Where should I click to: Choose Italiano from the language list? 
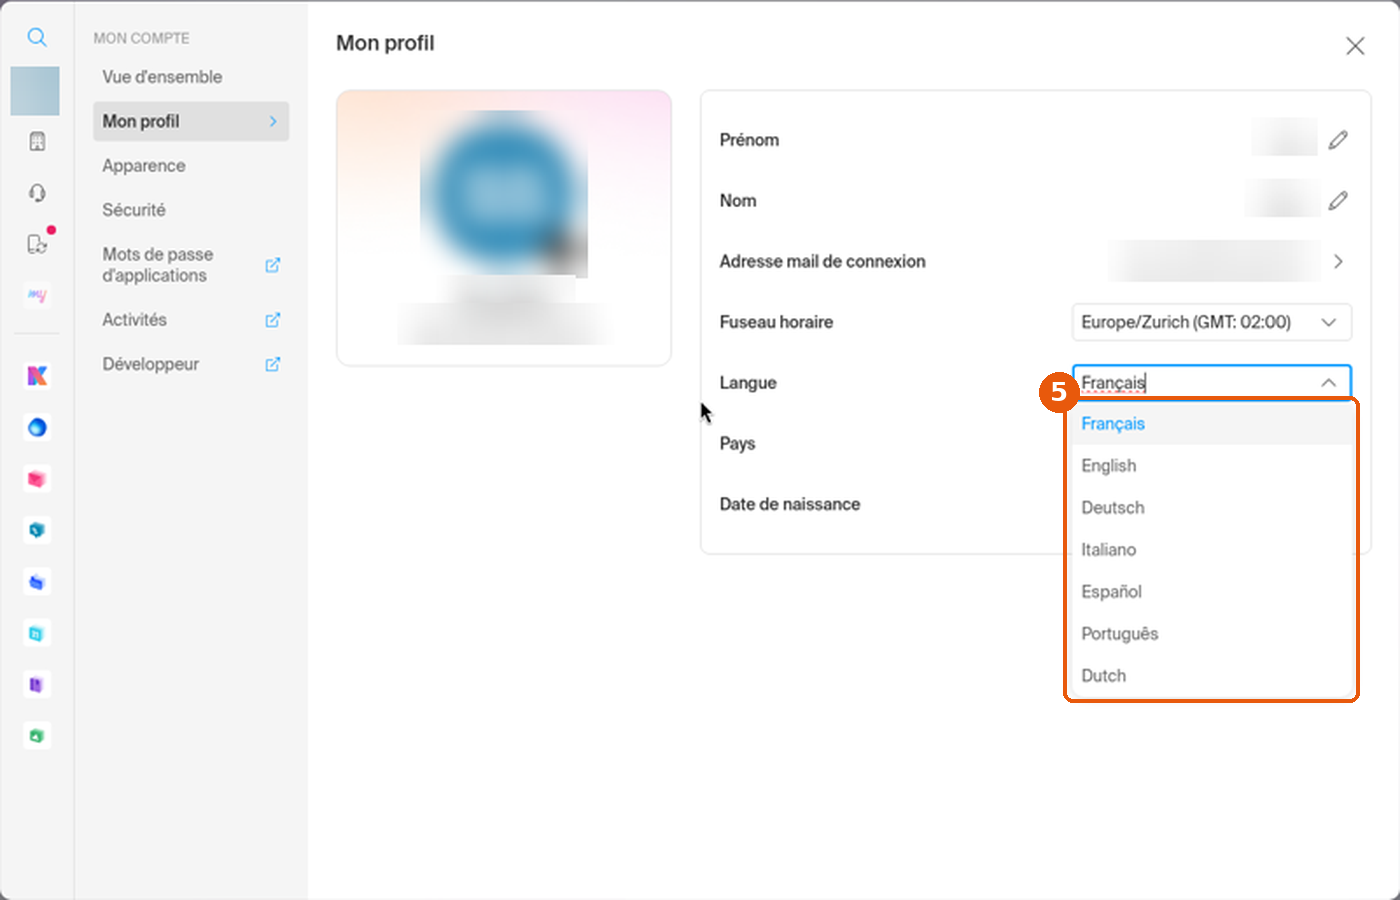[x=1212, y=550]
